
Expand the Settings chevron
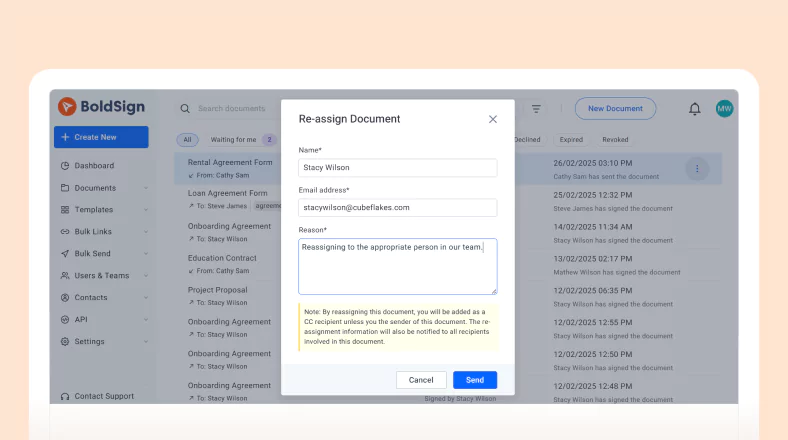tap(146, 342)
